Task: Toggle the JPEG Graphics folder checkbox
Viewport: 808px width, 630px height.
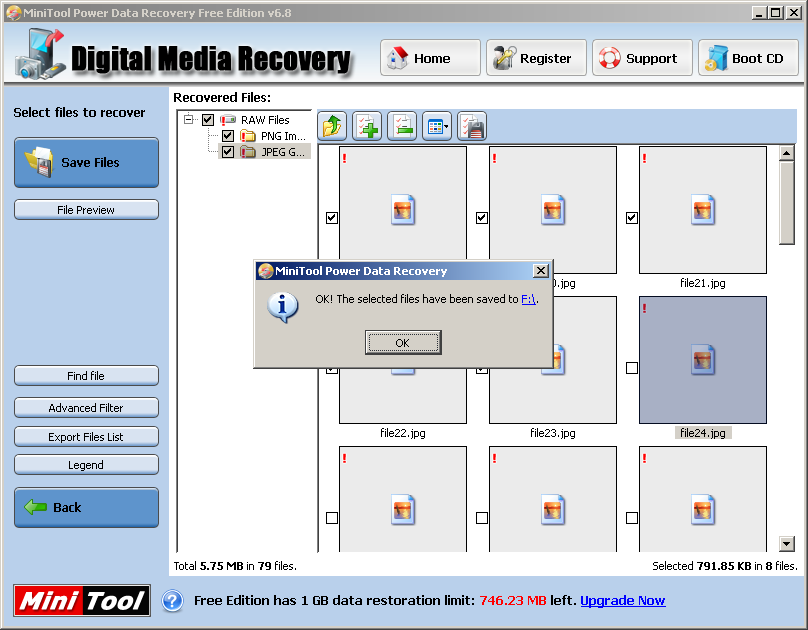Action: (228, 152)
